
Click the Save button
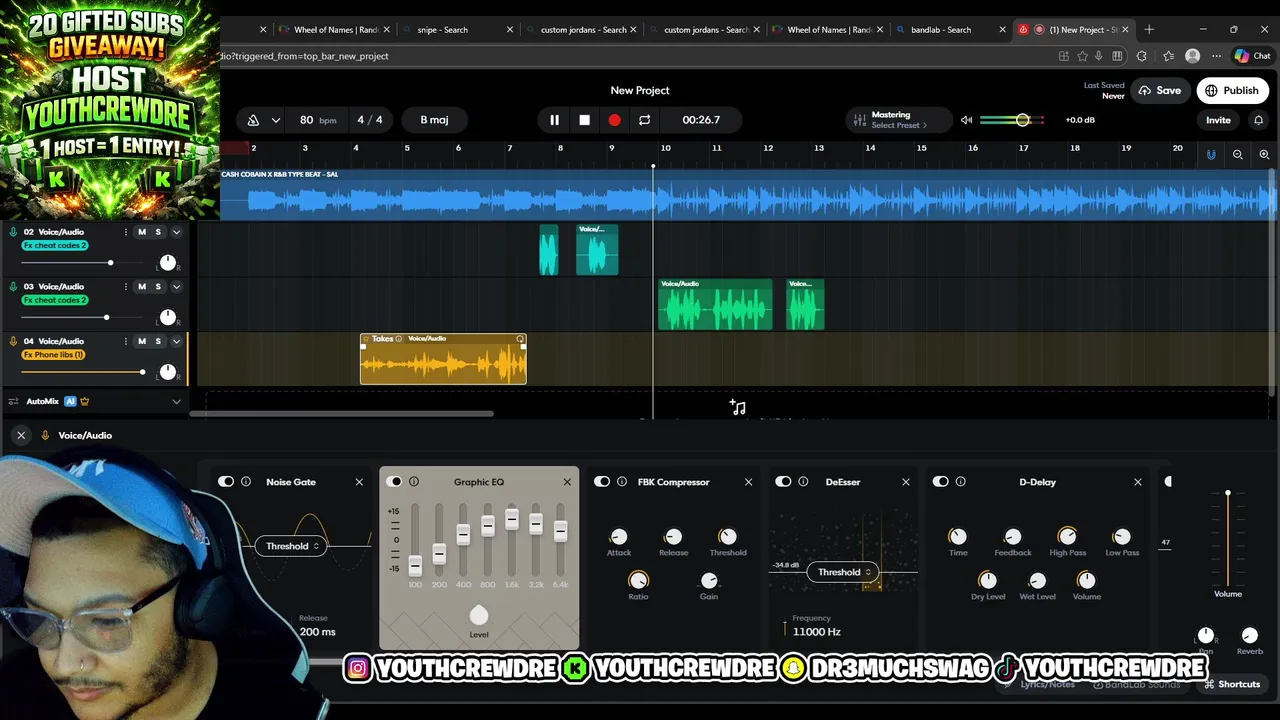(x=1158, y=91)
